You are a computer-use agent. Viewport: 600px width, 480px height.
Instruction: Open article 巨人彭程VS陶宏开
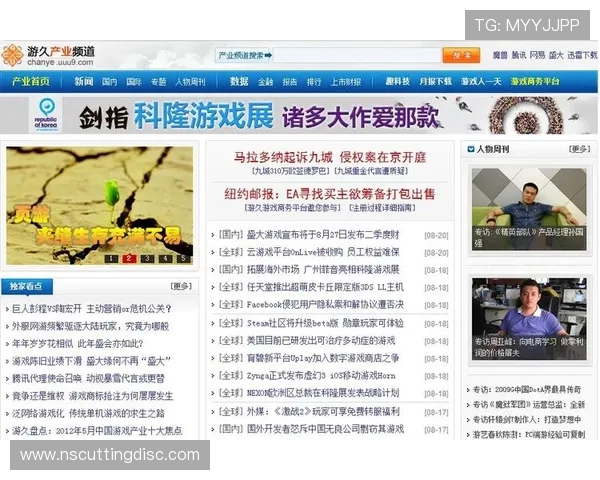tap(92, 309)
